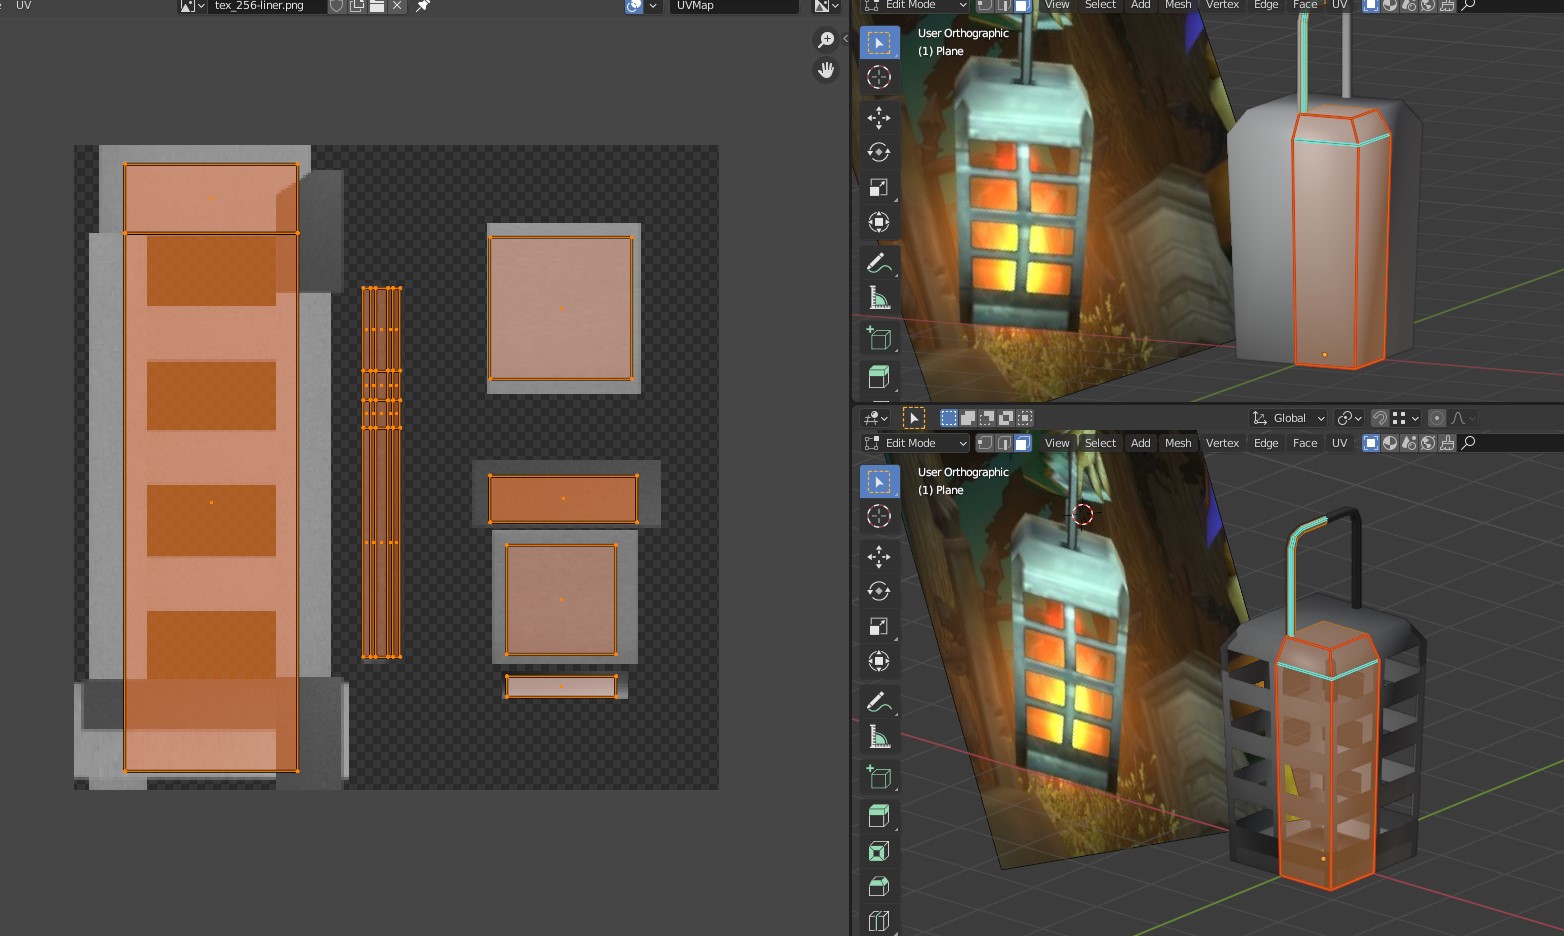Select the Move tool in upper viewport

(x=879, y=118)
